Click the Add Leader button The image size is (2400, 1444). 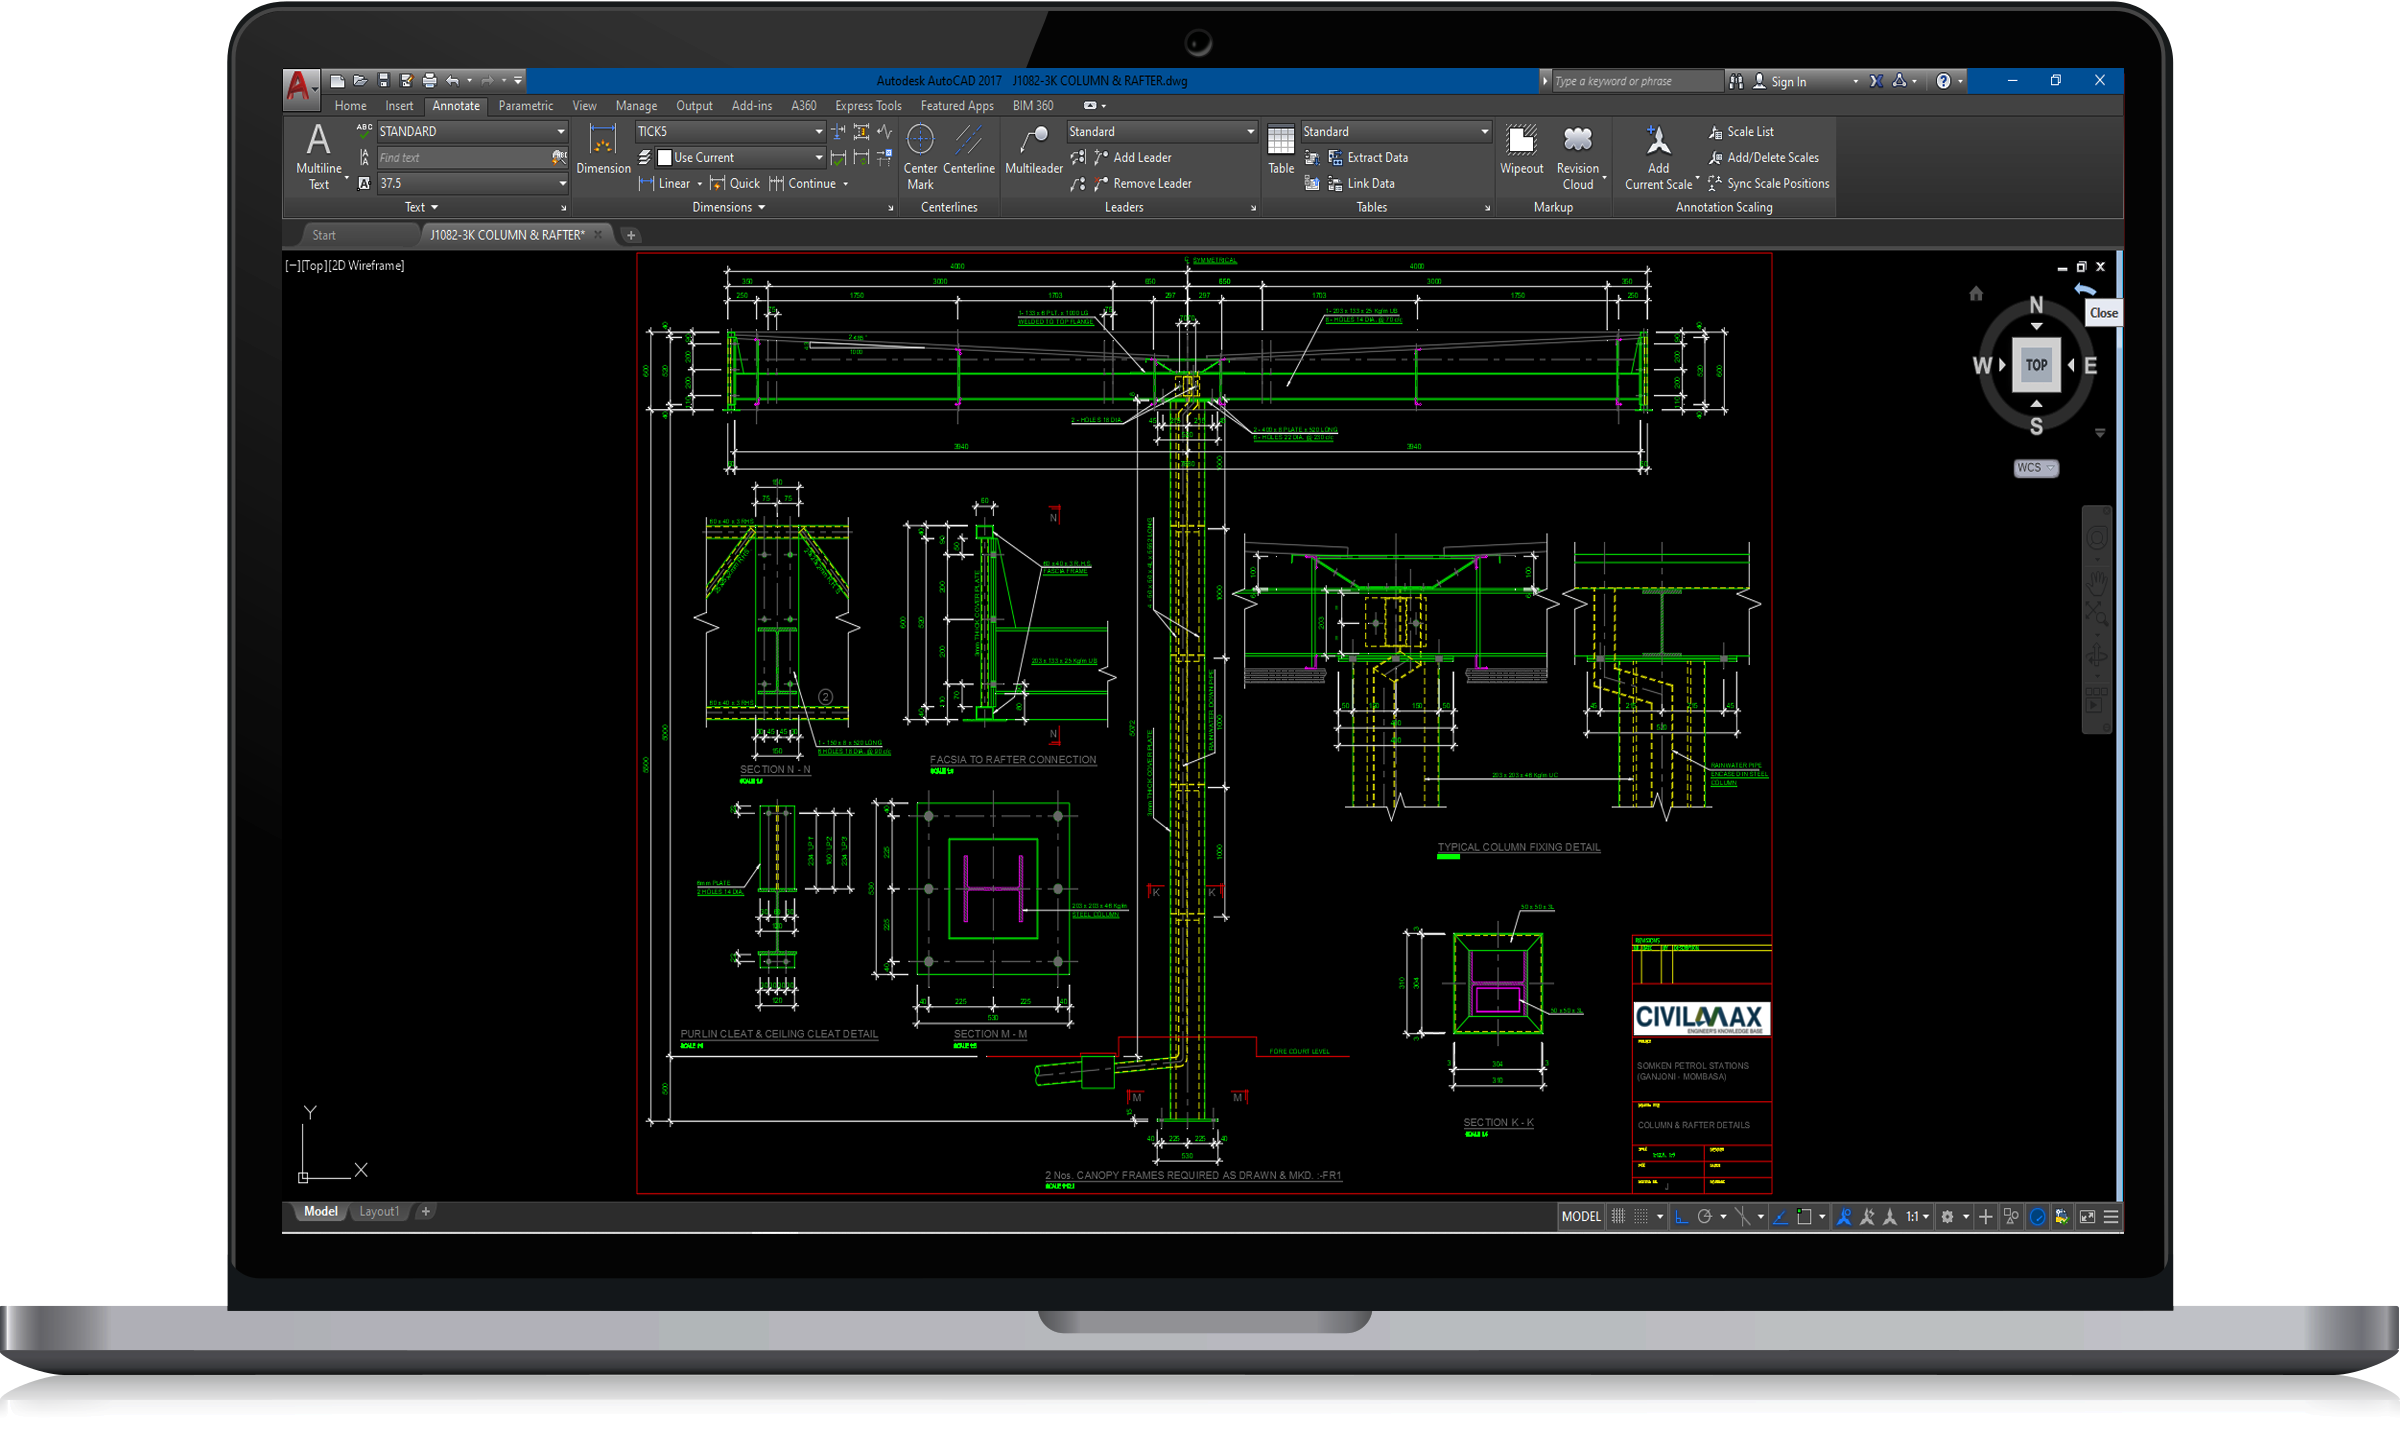click(1141, 158)
